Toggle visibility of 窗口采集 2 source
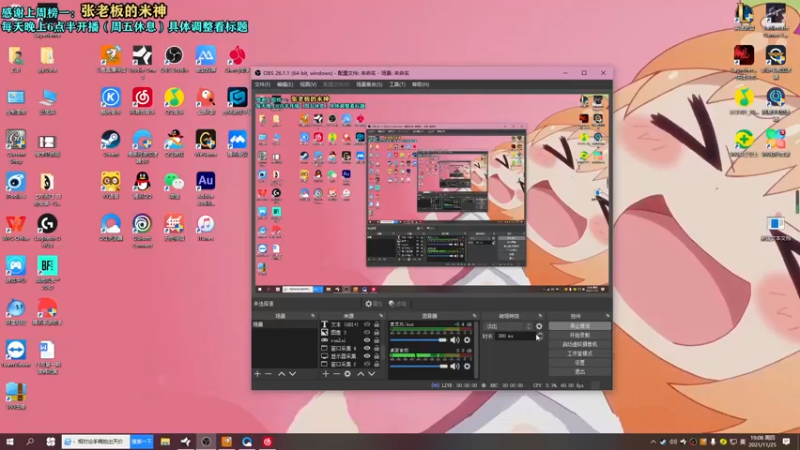Image resolution: width=800 pixels, height=450 pixels. pos(367,364)
